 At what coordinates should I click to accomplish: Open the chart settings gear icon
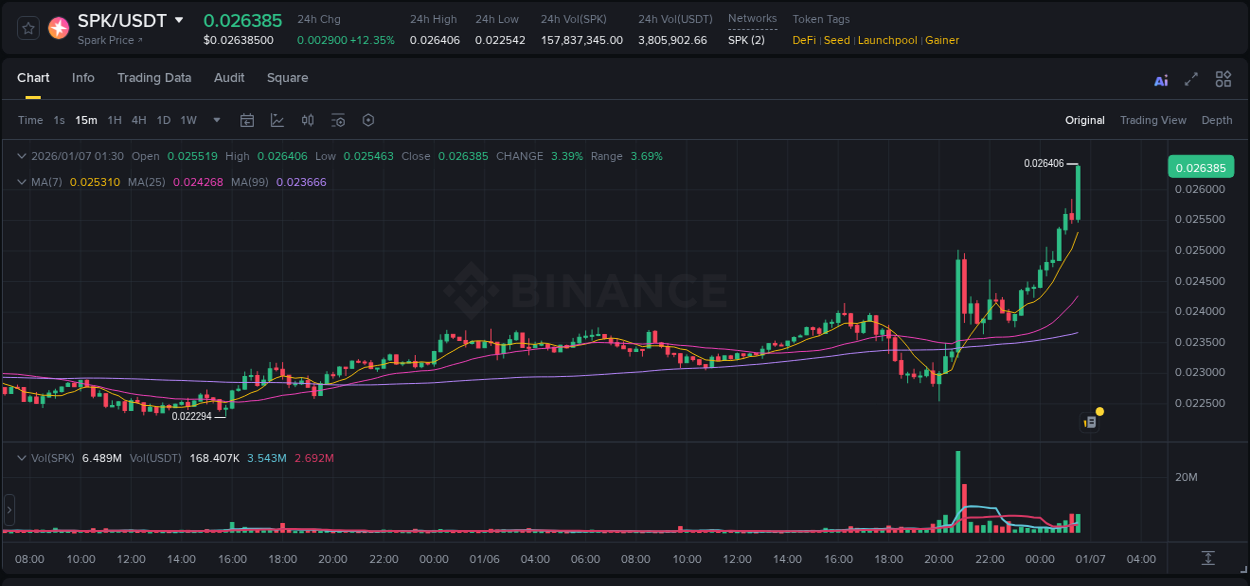pos(368,120)
